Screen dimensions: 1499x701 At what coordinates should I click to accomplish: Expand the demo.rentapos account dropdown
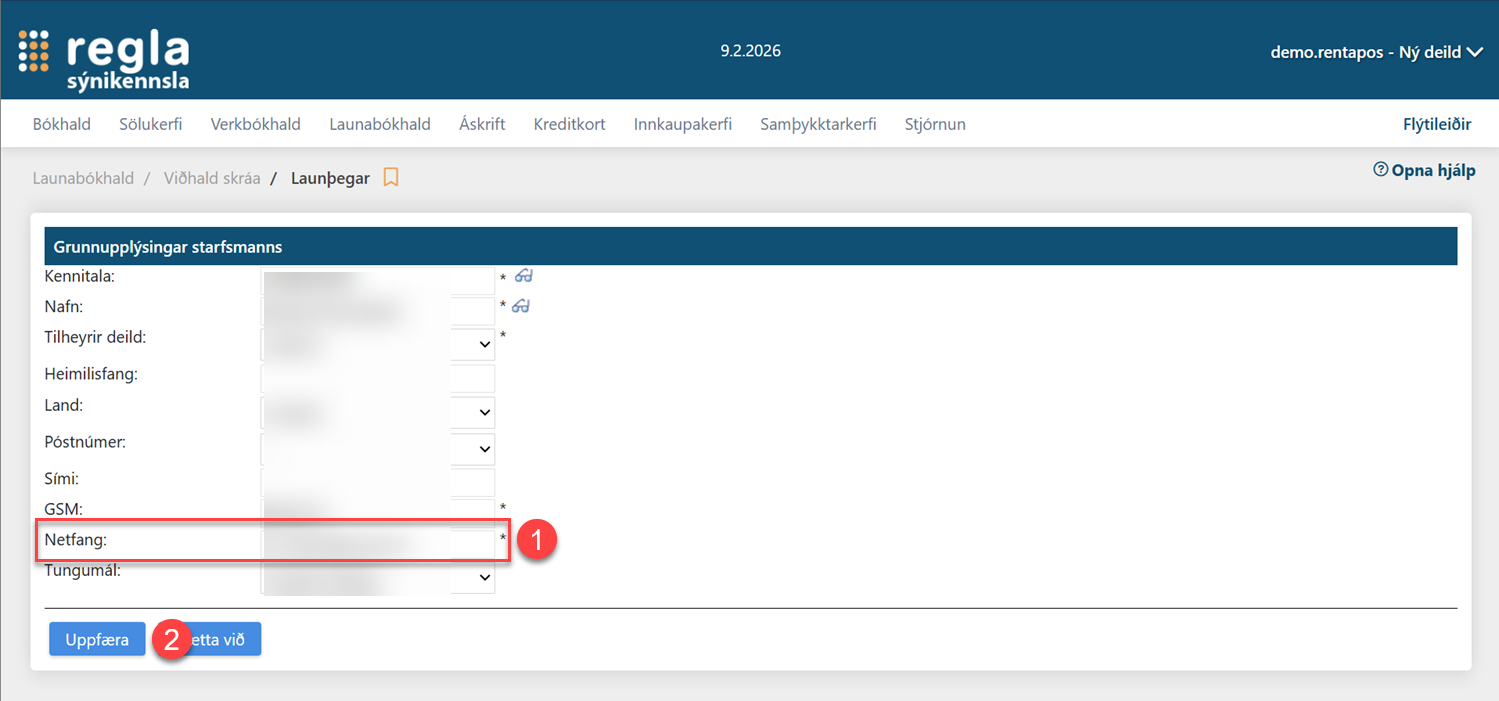point(1474,52)
